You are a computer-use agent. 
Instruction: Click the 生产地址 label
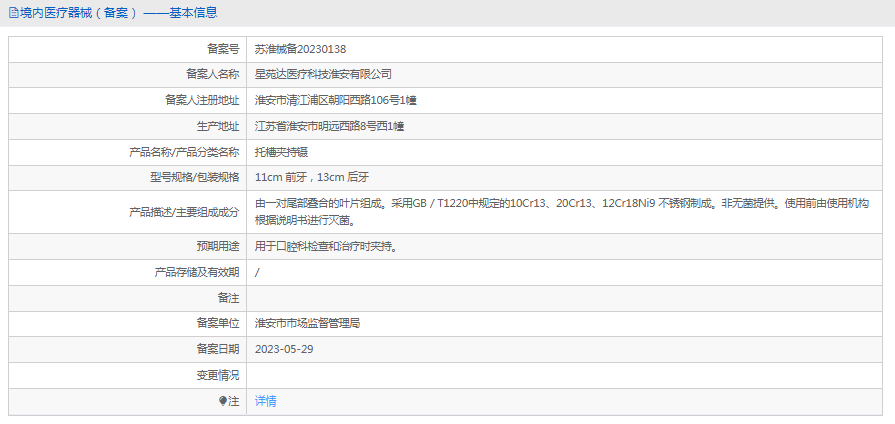(x=218, y=126)
